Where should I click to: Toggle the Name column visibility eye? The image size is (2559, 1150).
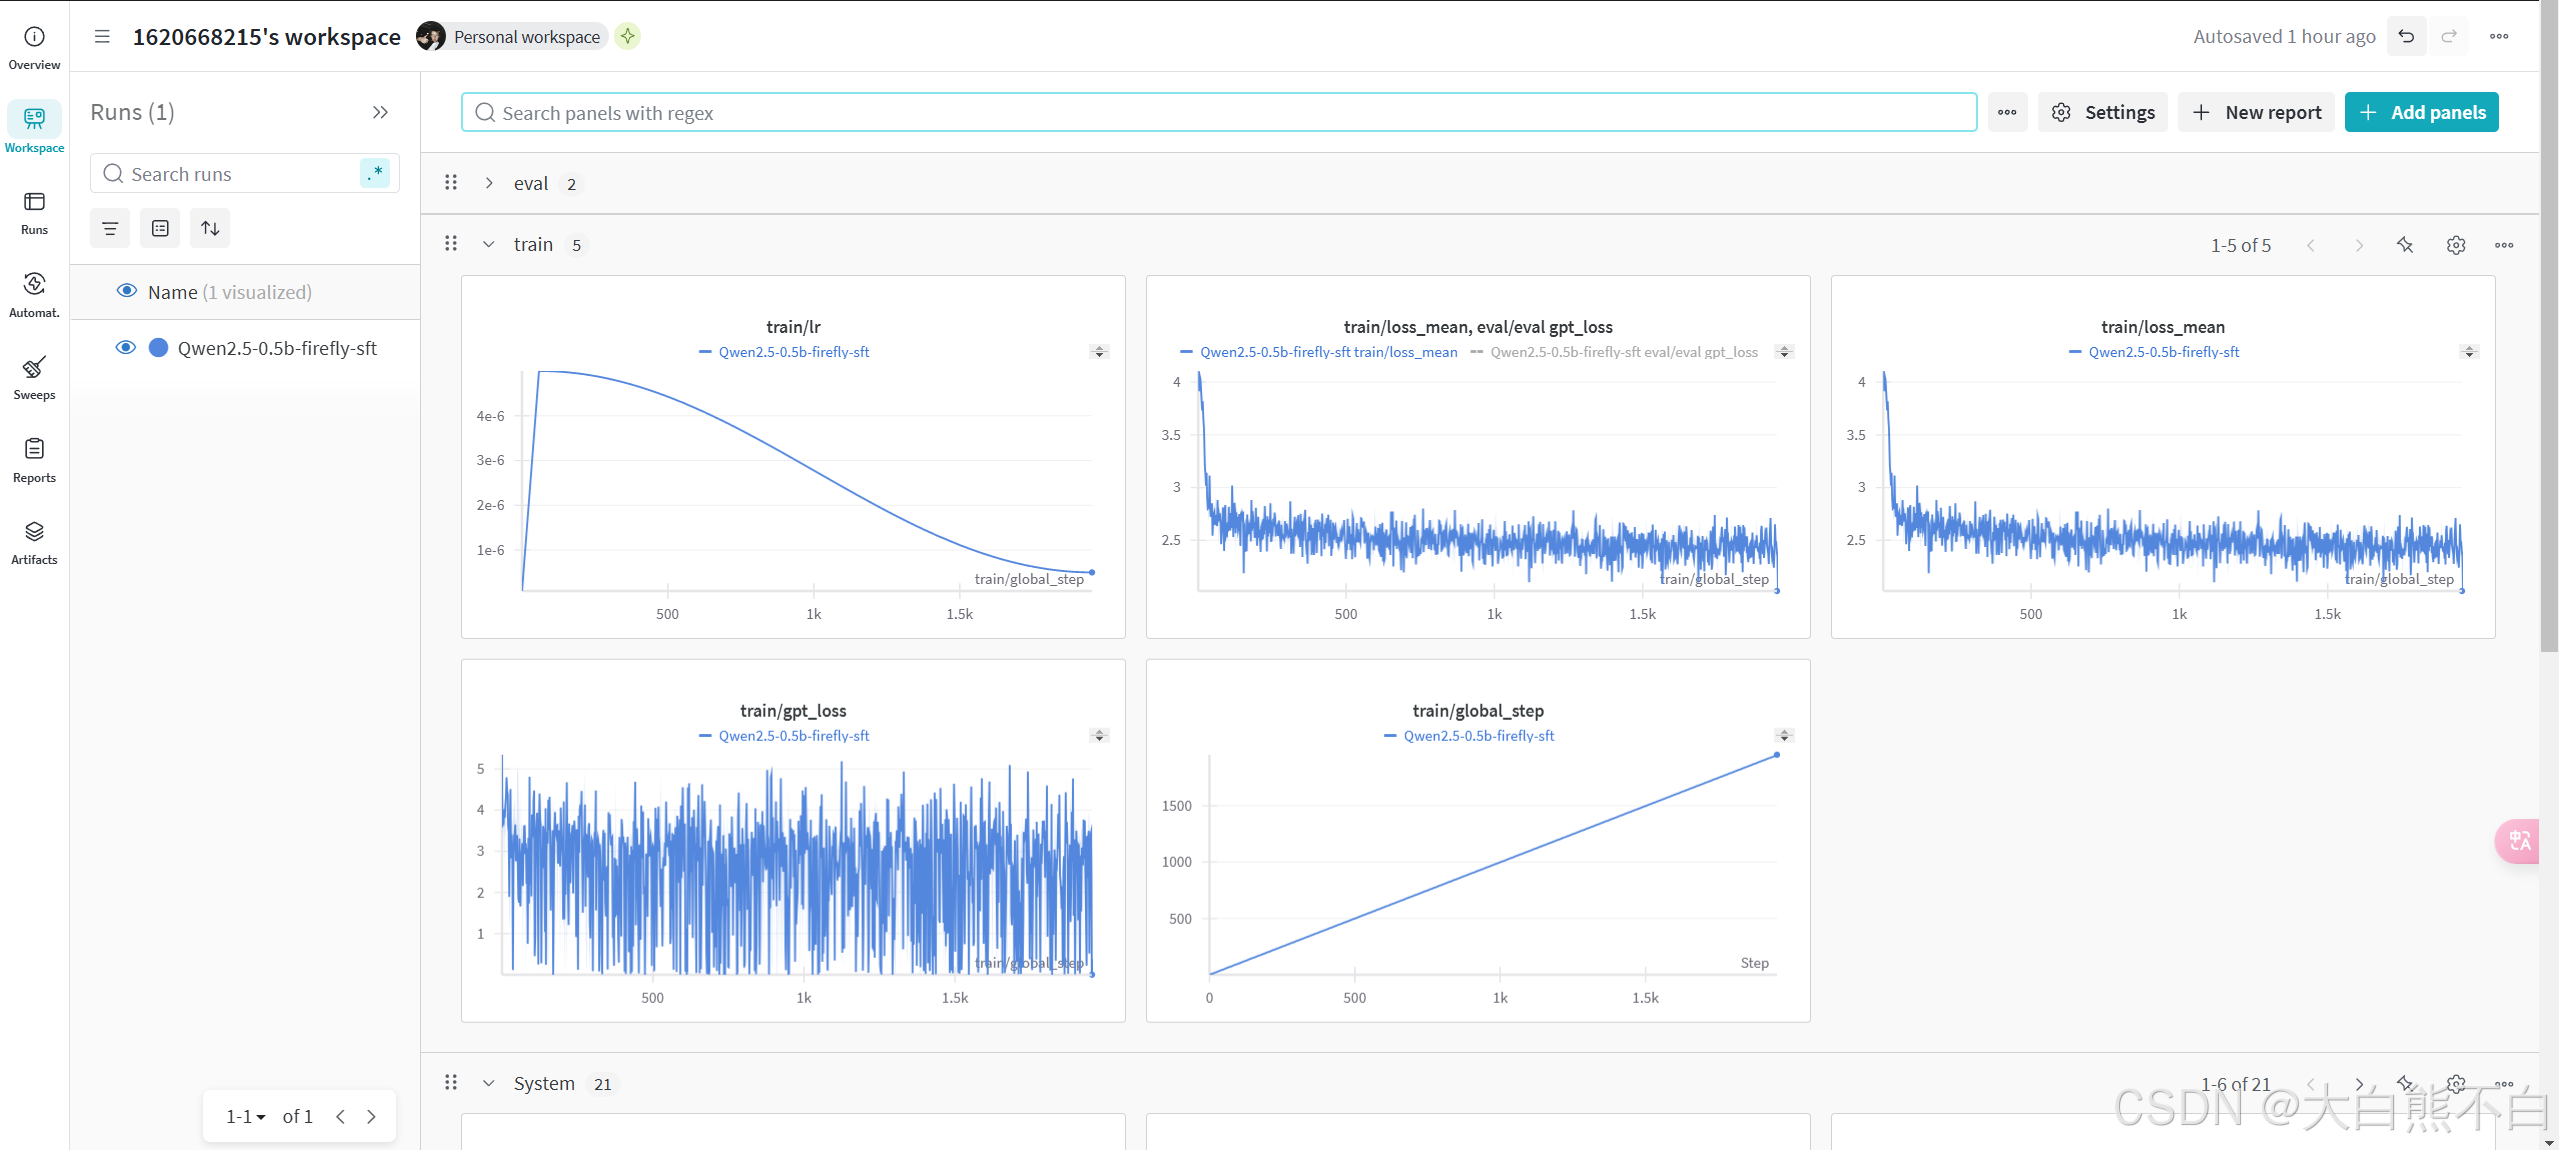pyautogui.click(x=126, y=291)
